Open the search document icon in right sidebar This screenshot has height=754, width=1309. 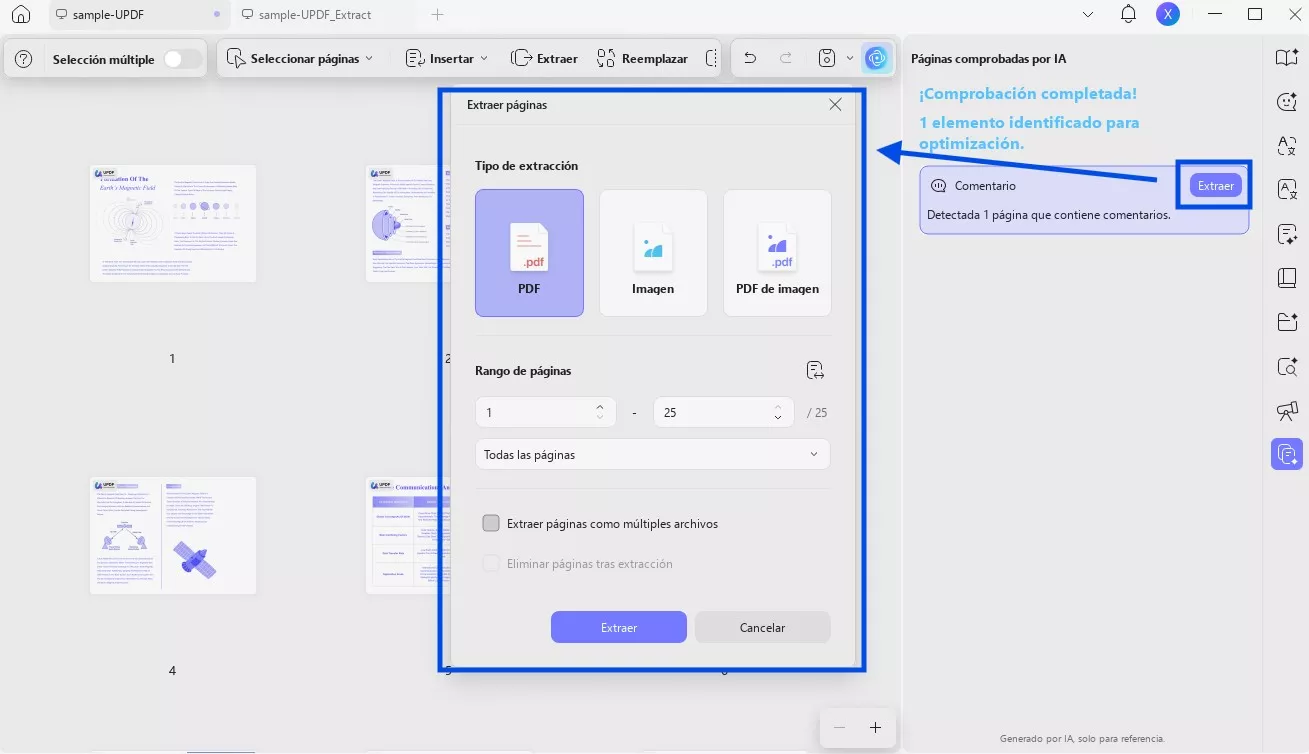pos(1287,366)
